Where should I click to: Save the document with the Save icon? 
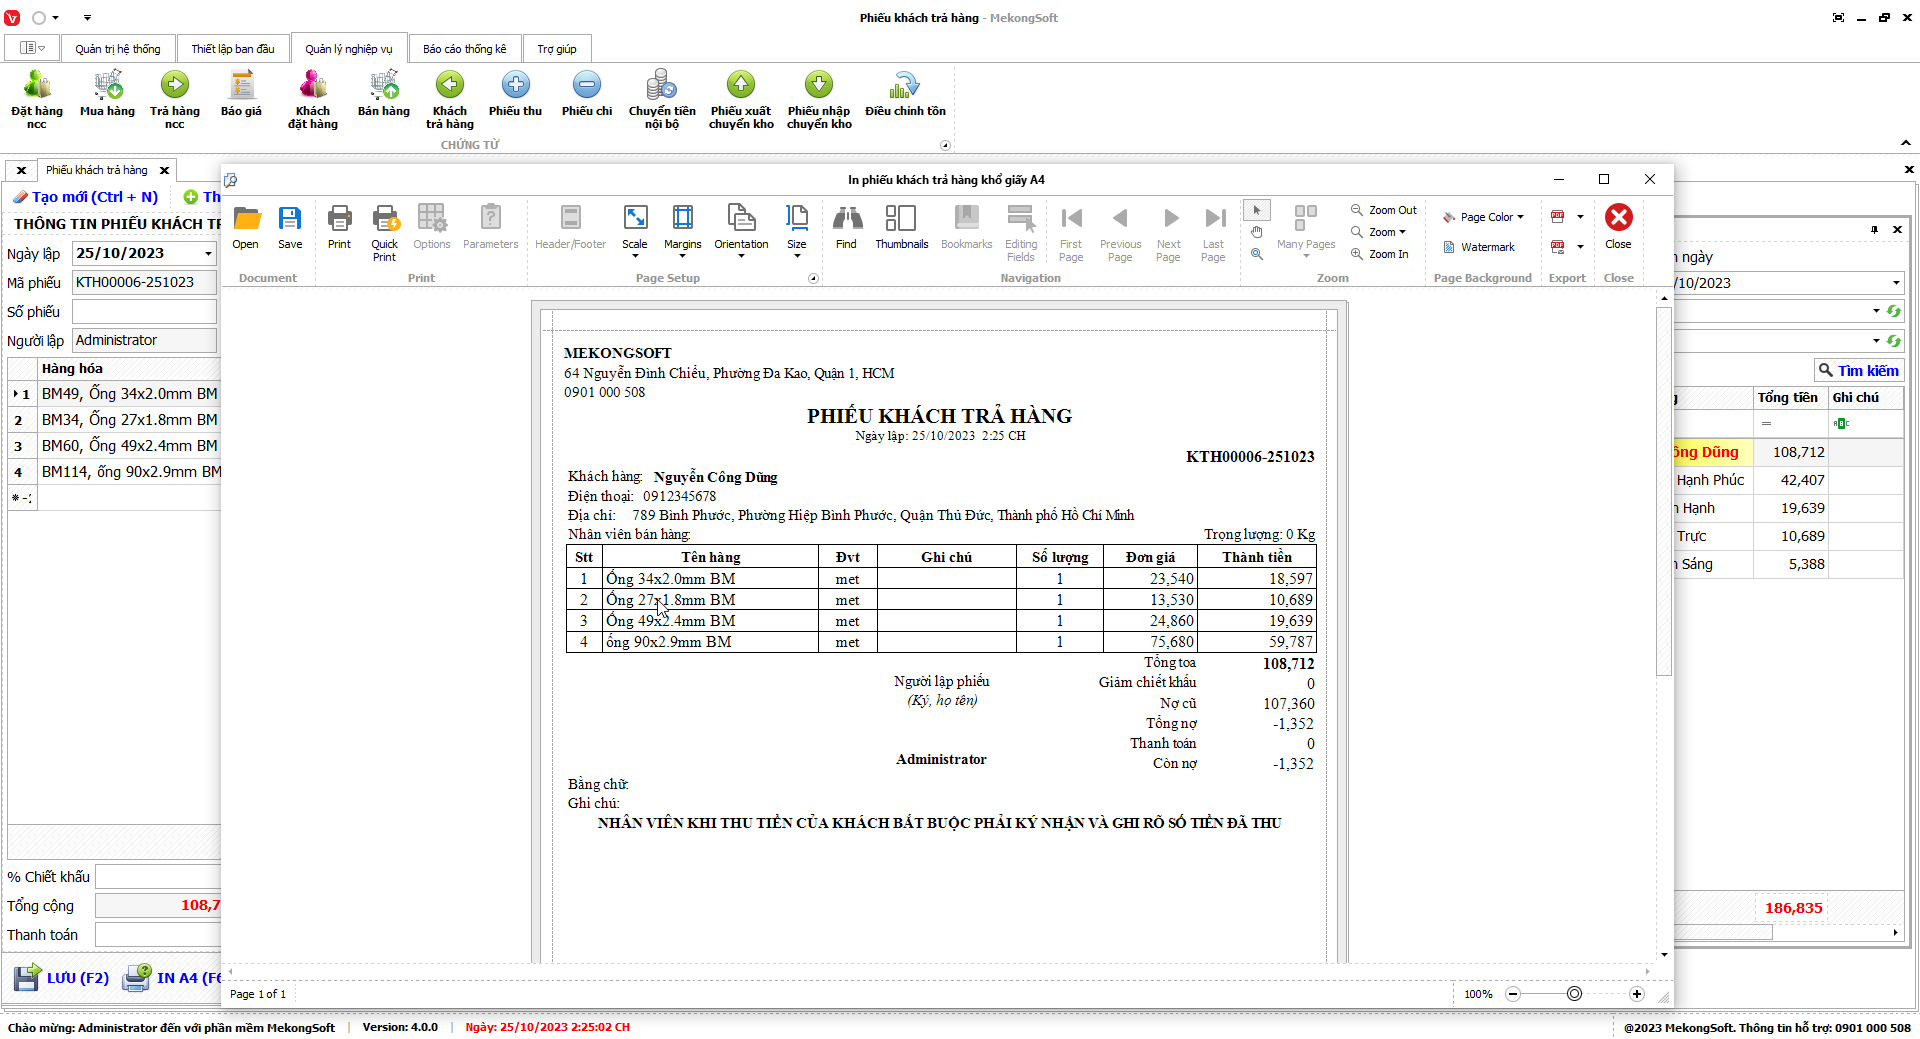pyautogui.click(x=290, y=227)
